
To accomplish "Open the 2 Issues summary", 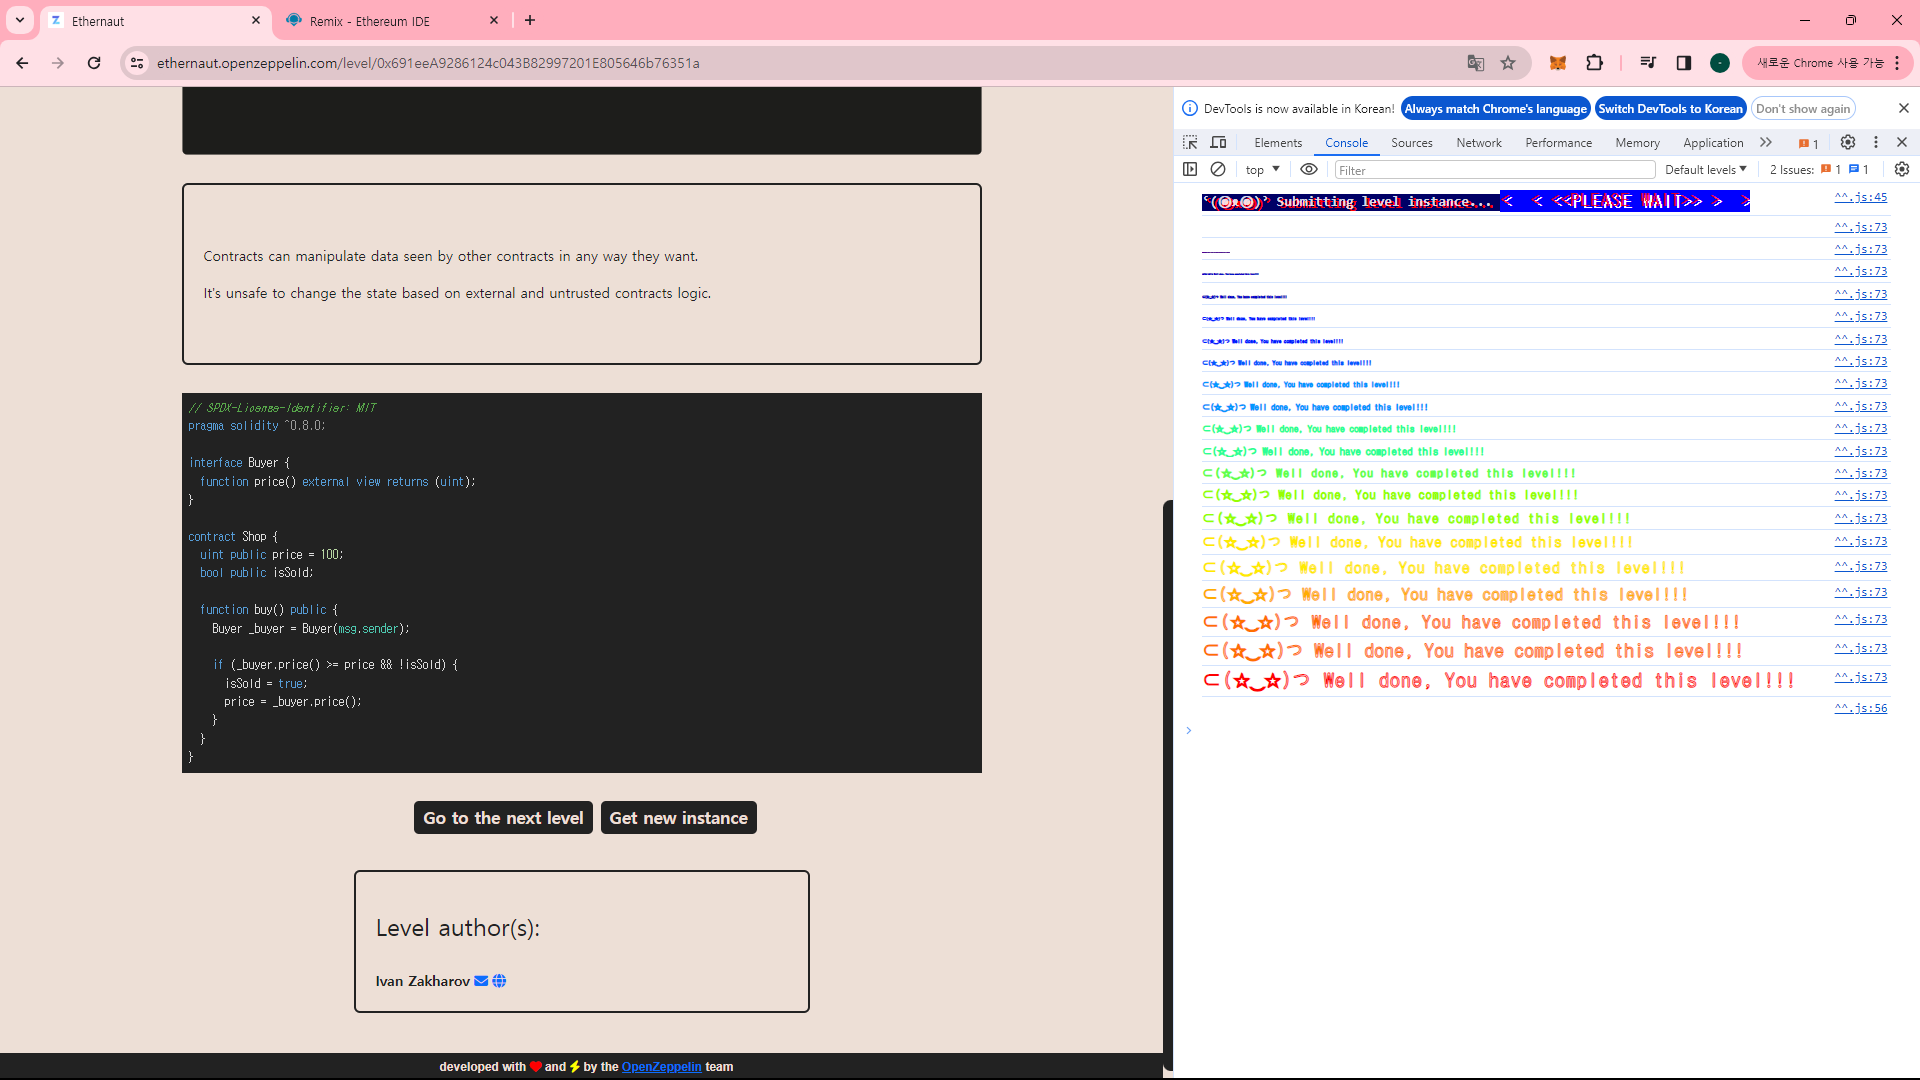I will click(1819, 170).
